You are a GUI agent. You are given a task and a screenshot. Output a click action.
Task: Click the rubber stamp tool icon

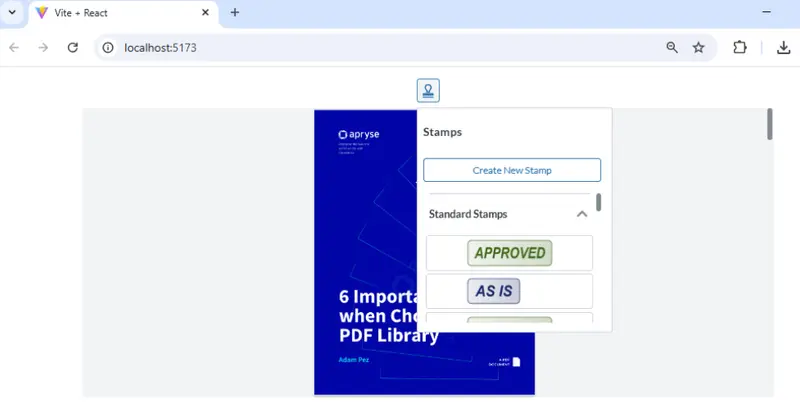[428, 90]
